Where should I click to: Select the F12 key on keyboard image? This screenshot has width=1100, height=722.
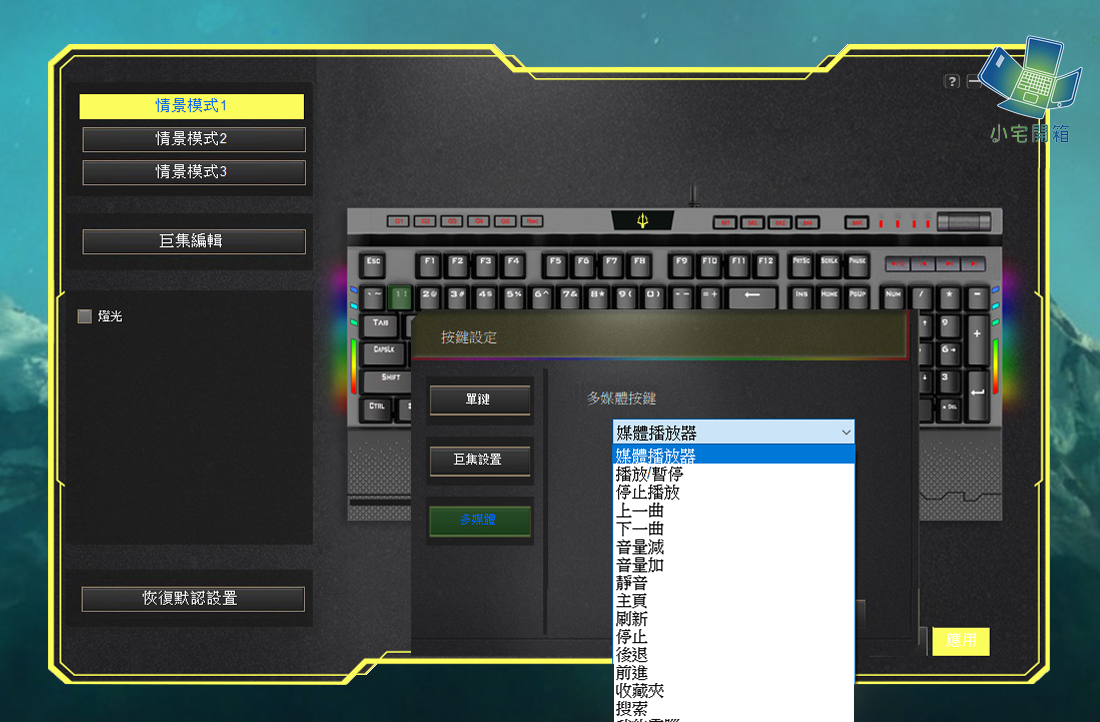pos(765,265)
